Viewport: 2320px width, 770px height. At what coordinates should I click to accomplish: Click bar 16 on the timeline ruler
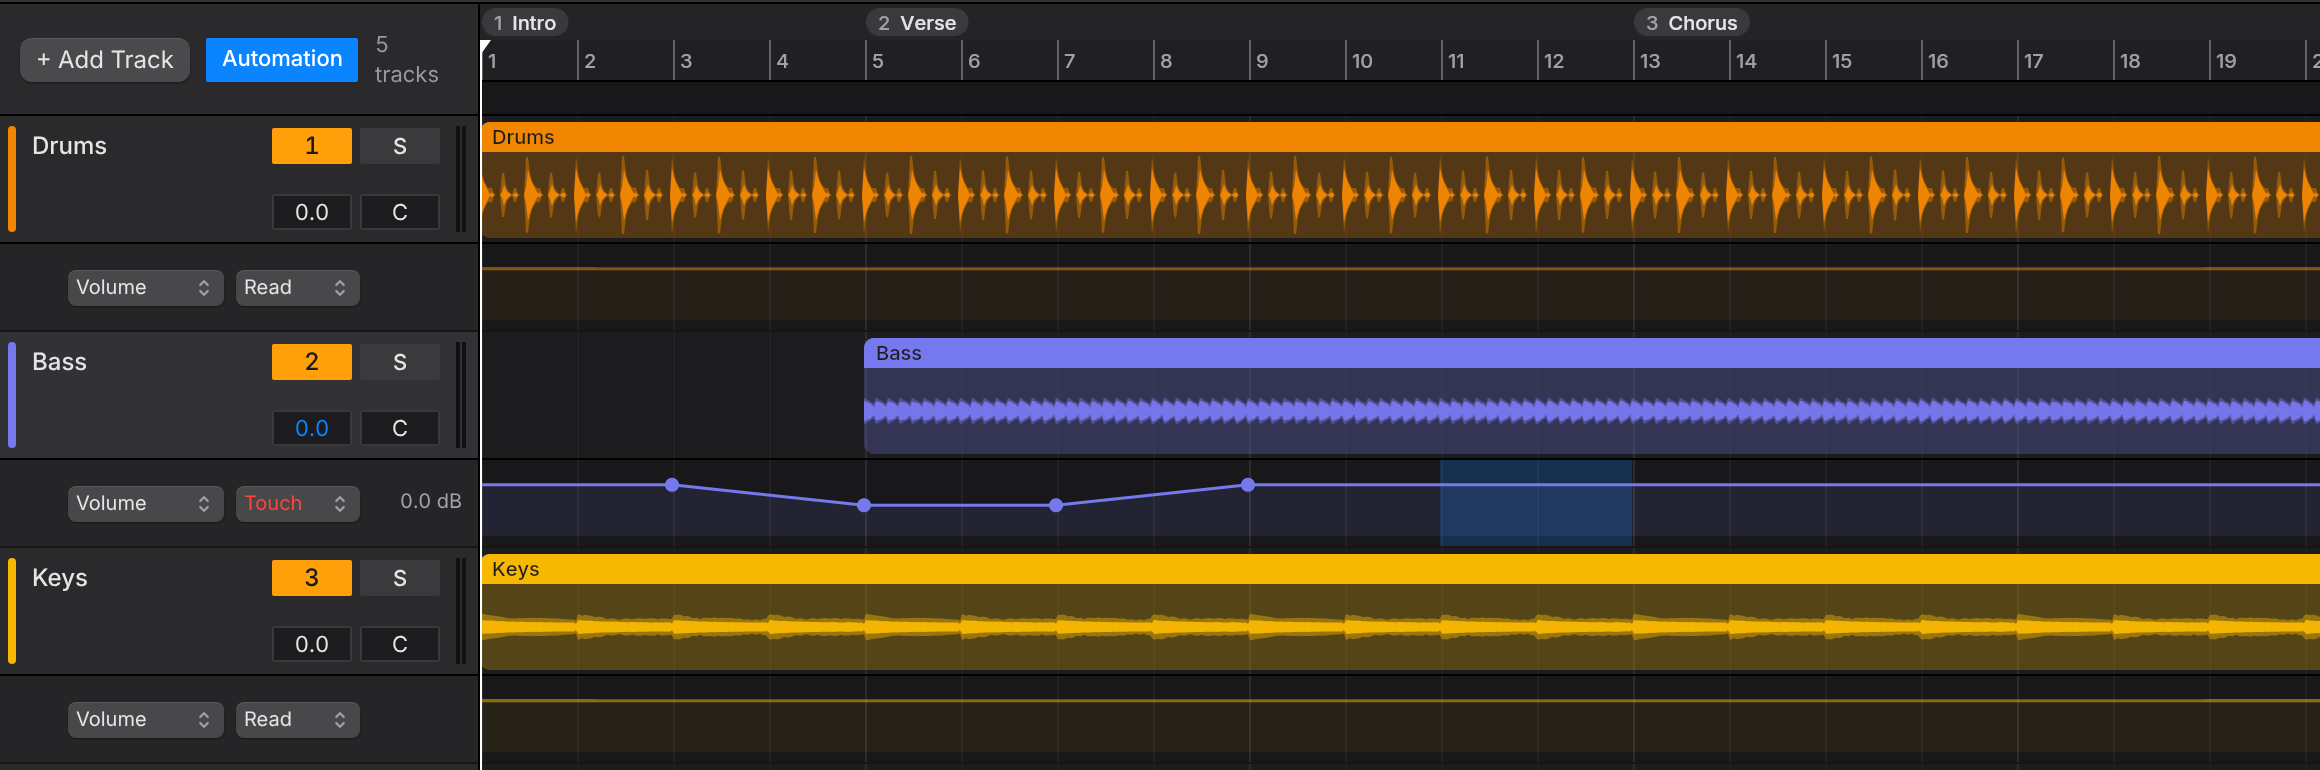click(x=1938, y=61)
